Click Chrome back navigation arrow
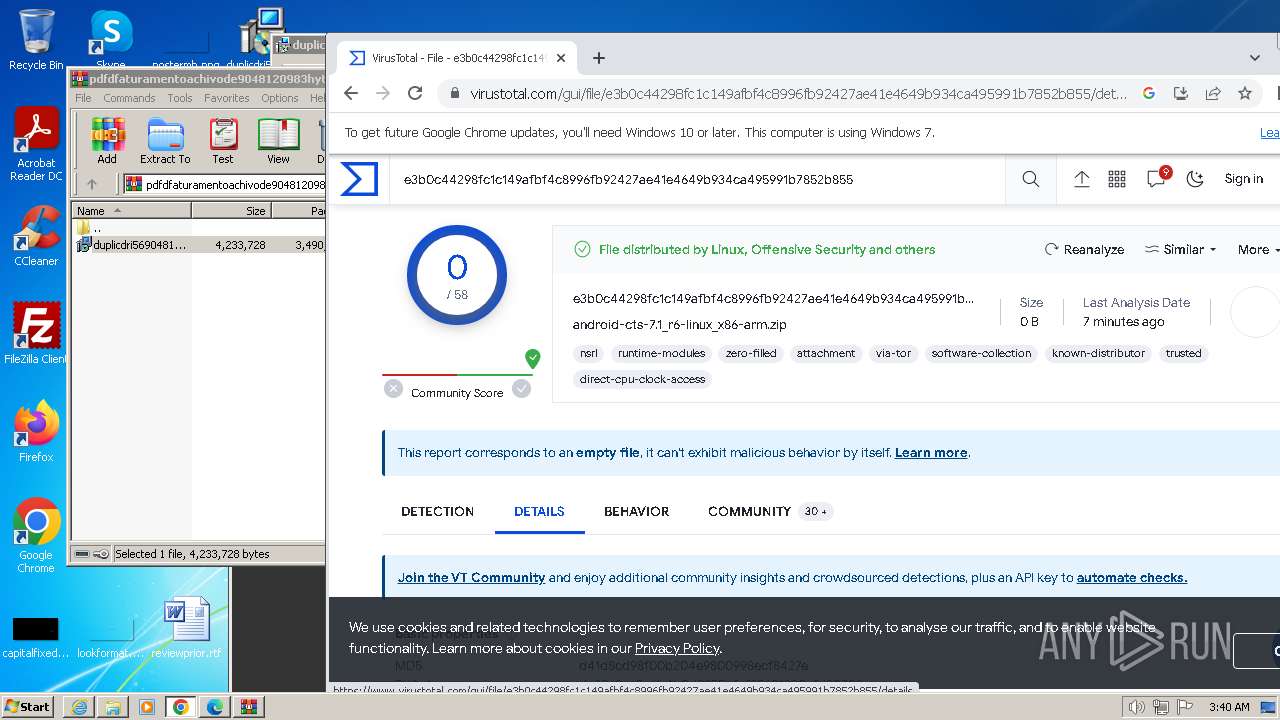The image size is (1280, 720). pyautogui.click(x=350, y=93)
